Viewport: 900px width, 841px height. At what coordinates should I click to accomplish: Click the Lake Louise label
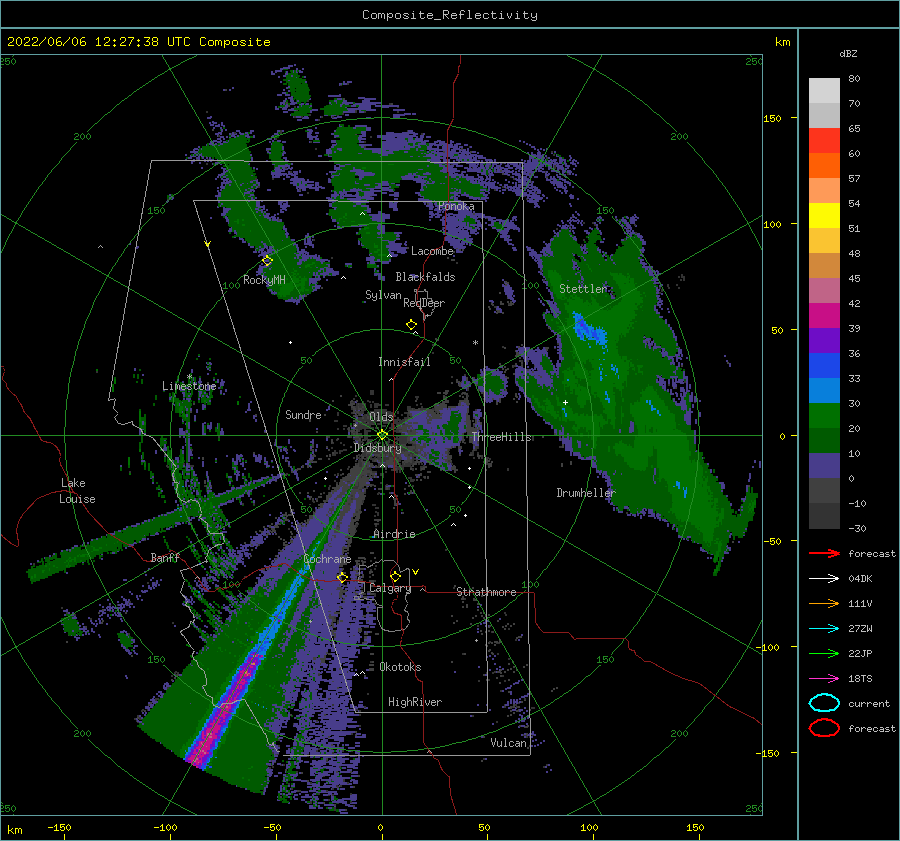[x=77, y=491]
